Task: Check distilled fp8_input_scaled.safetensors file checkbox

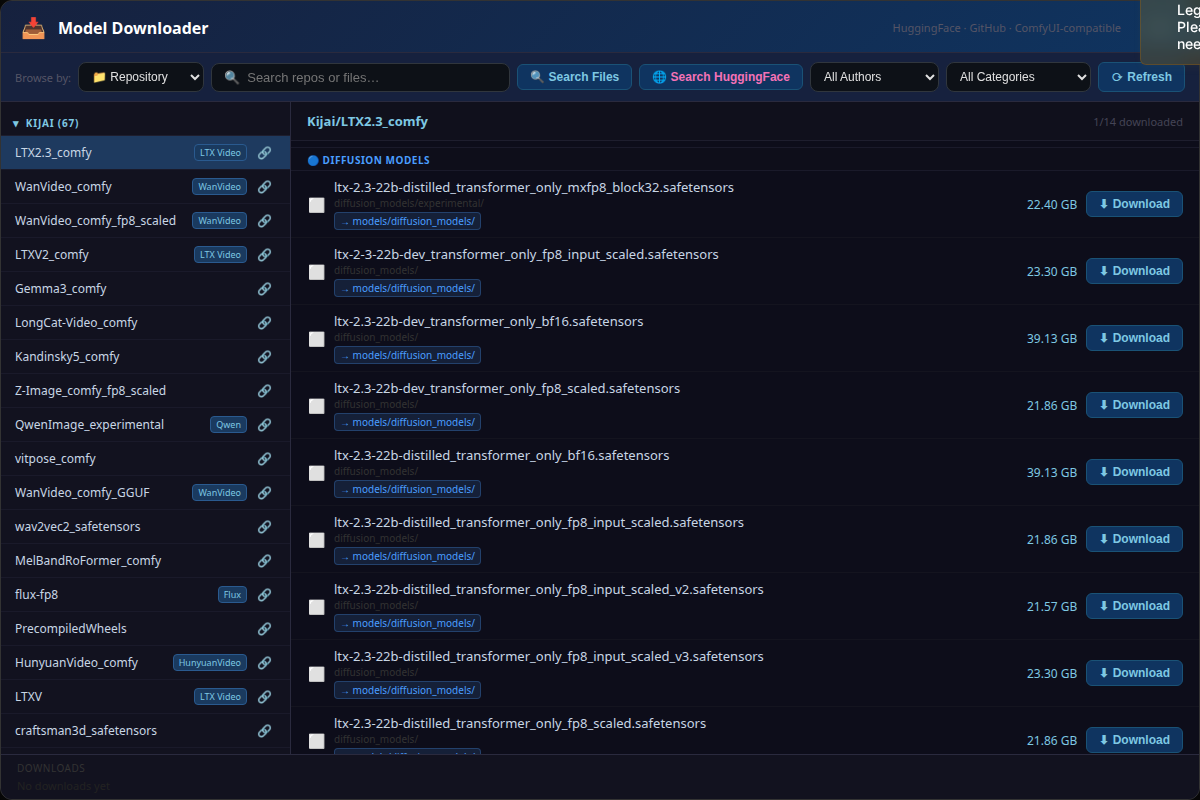Action: click(x=316, y=540)
